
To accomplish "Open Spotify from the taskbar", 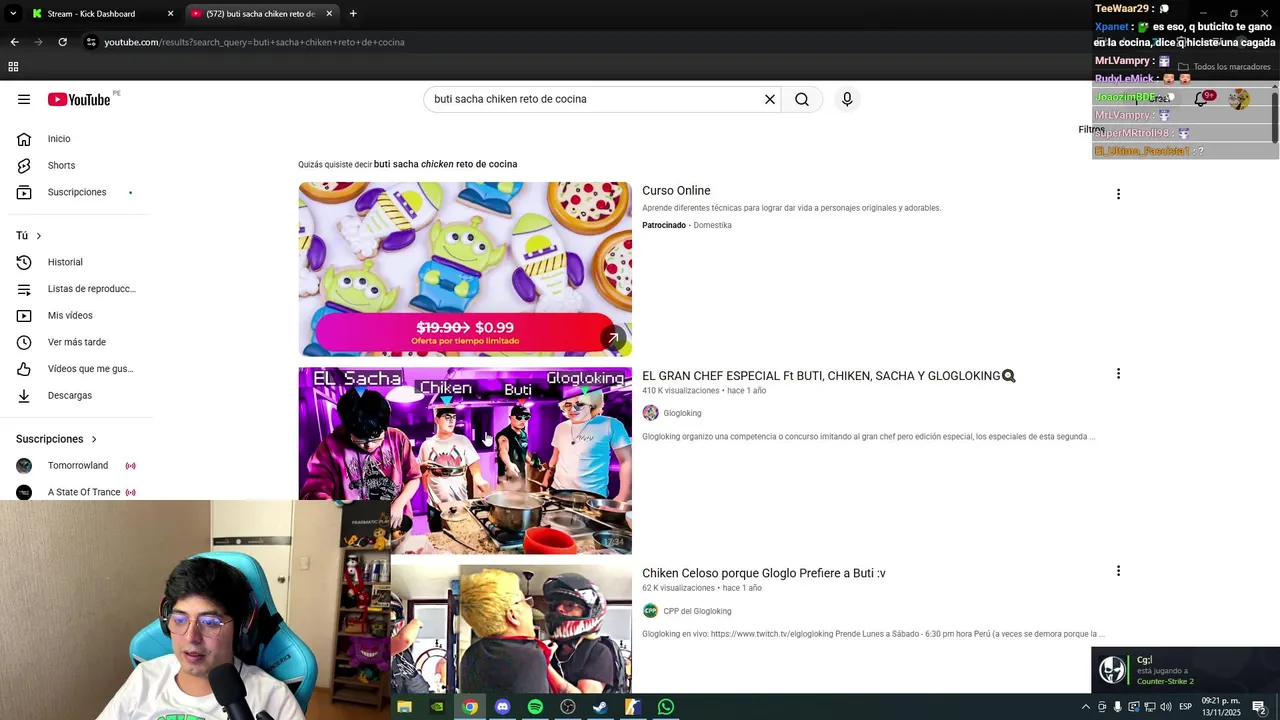I will point(535,707).
